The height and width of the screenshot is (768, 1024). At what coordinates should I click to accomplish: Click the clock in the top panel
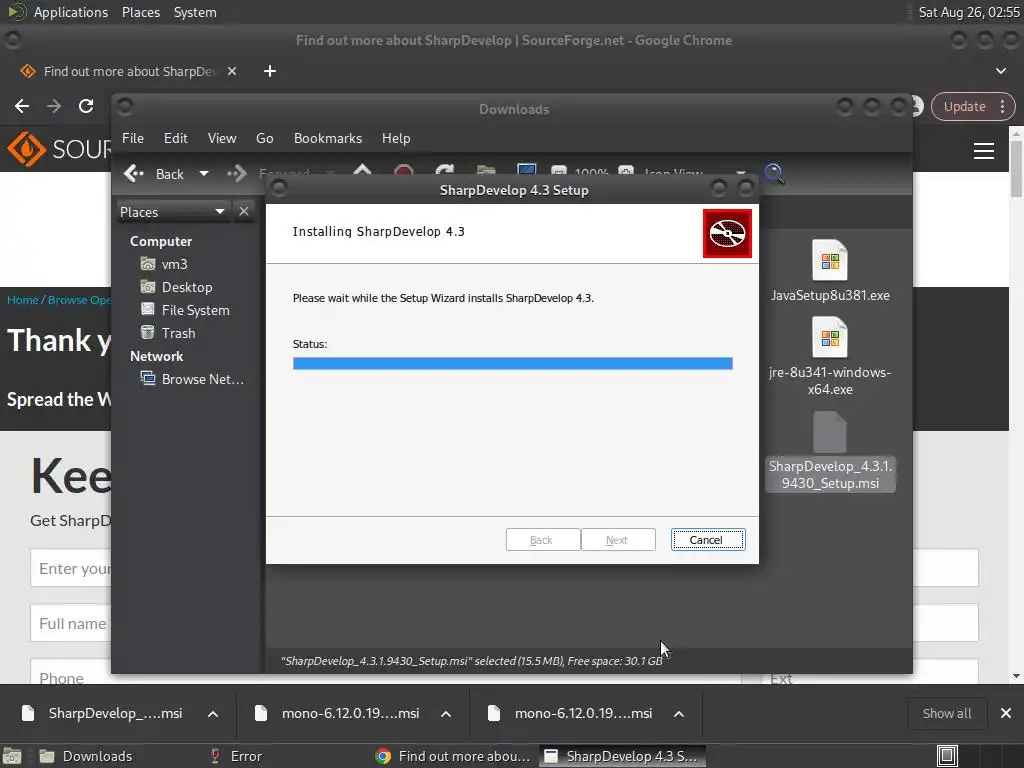click(968, 12)
